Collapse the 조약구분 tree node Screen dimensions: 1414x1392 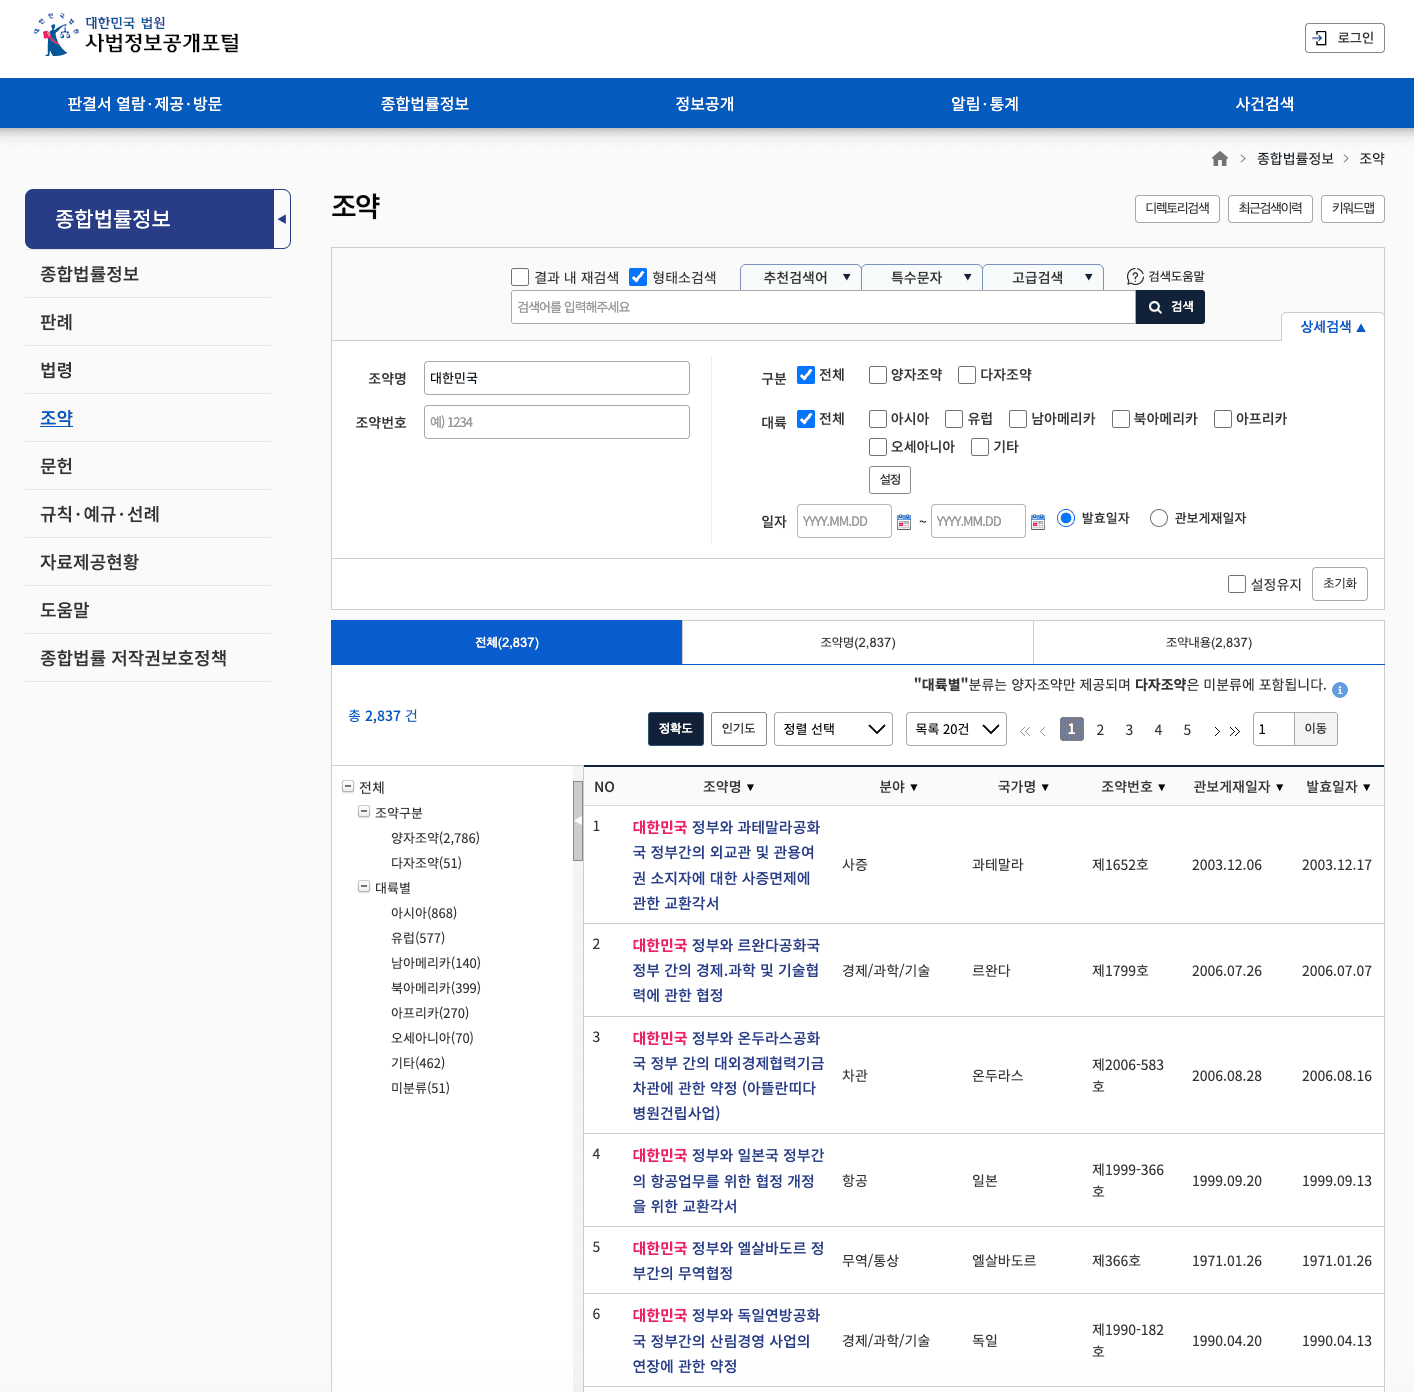pos(364,812)
